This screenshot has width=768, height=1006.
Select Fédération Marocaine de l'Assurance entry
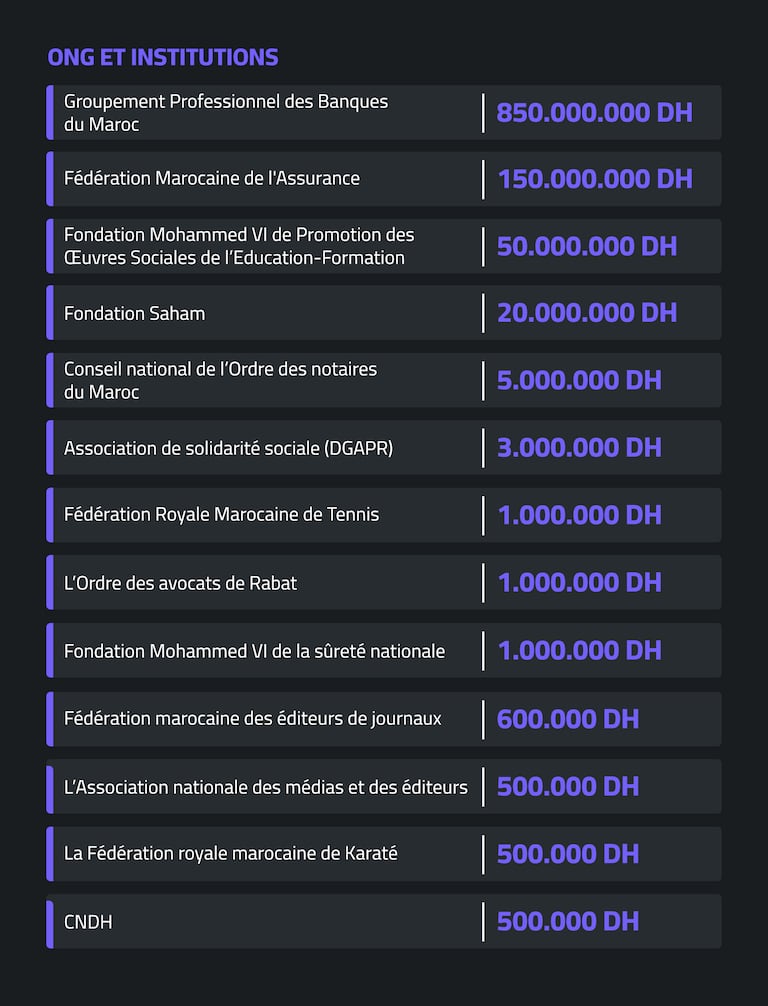(x=212, y=179)
